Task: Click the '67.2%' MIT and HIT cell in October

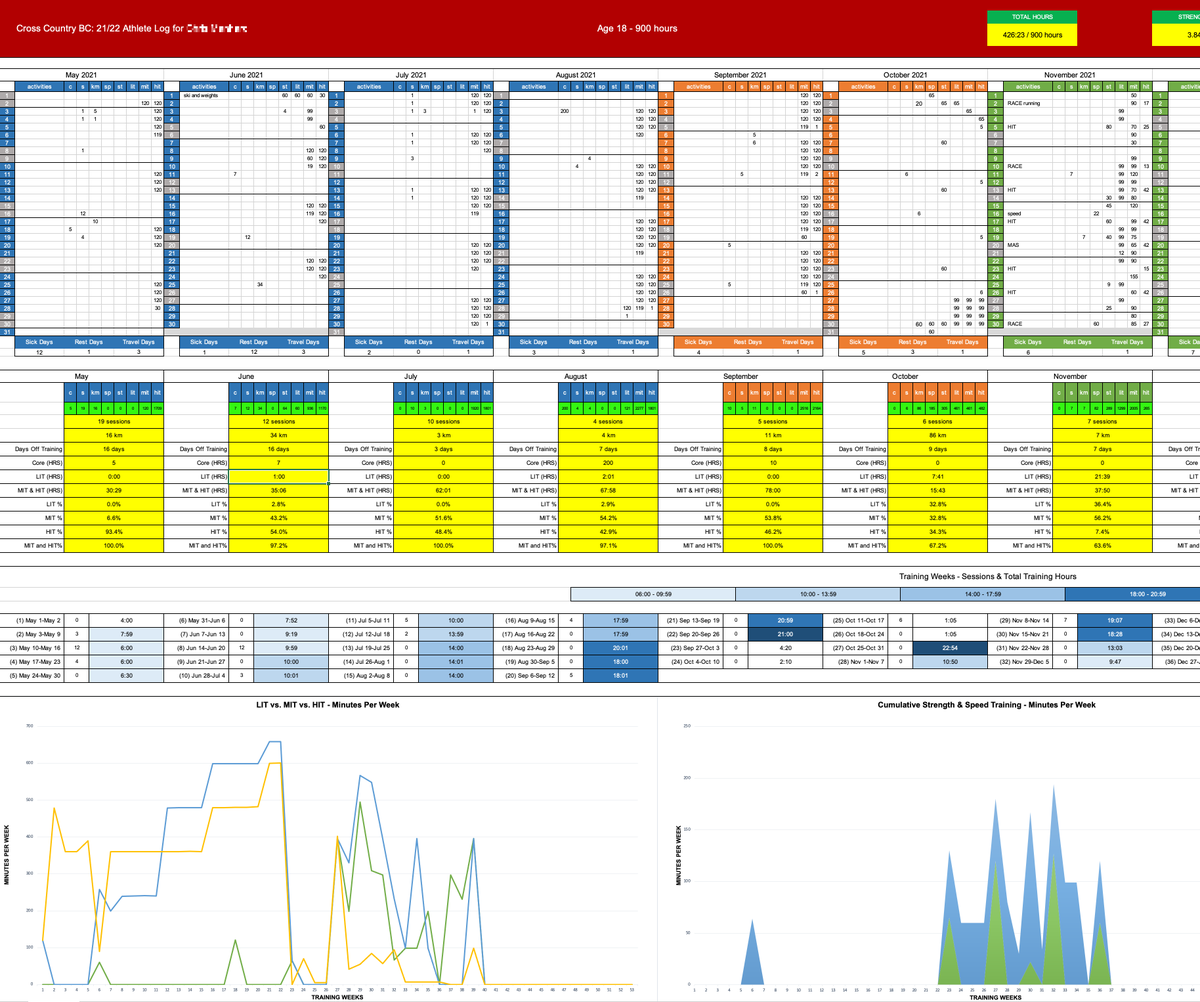Action: 939,545
